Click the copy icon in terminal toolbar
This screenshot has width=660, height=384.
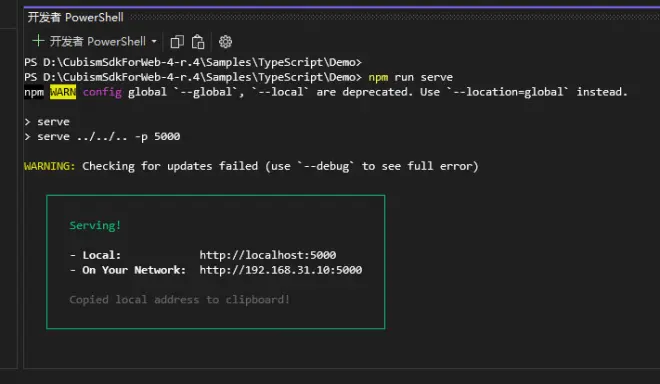tap(177, 42)
